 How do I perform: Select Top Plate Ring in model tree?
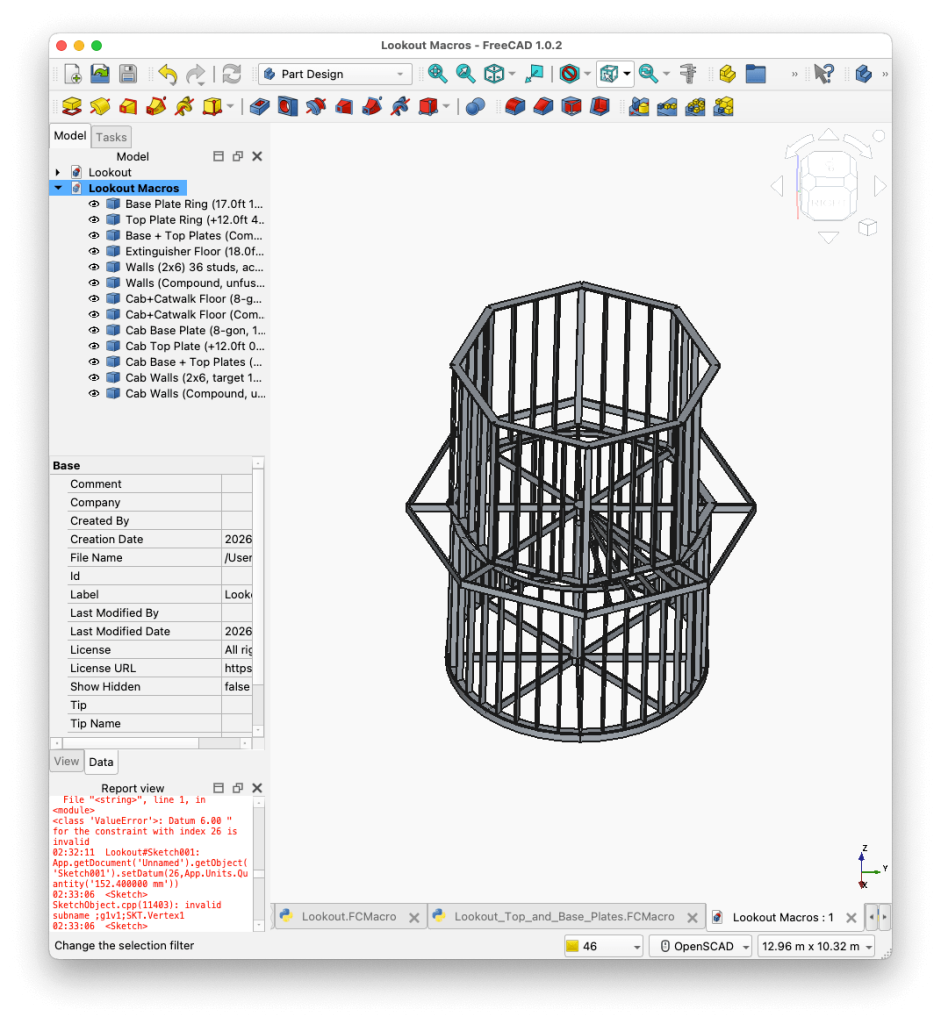click(x=193, y=220)
